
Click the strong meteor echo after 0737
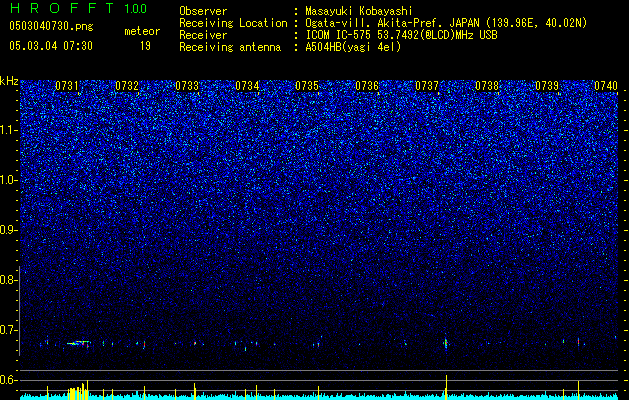[x=446, y=343]
